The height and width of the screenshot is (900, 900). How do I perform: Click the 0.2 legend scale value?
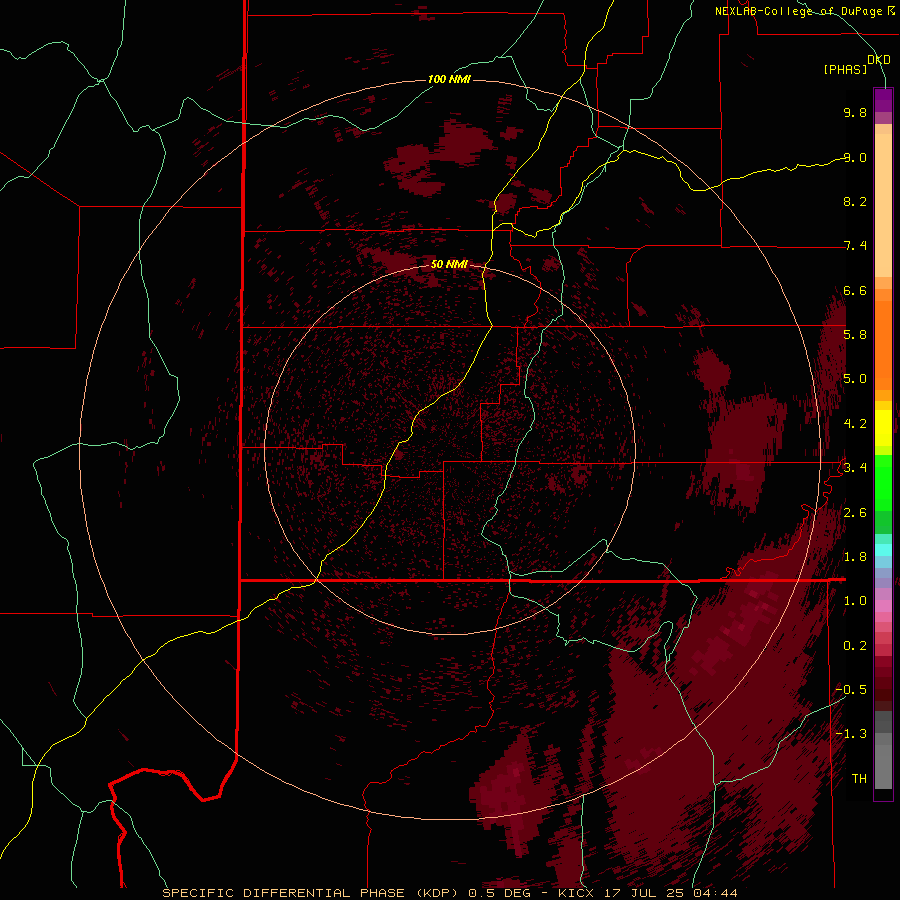click(x=855, y=646)
